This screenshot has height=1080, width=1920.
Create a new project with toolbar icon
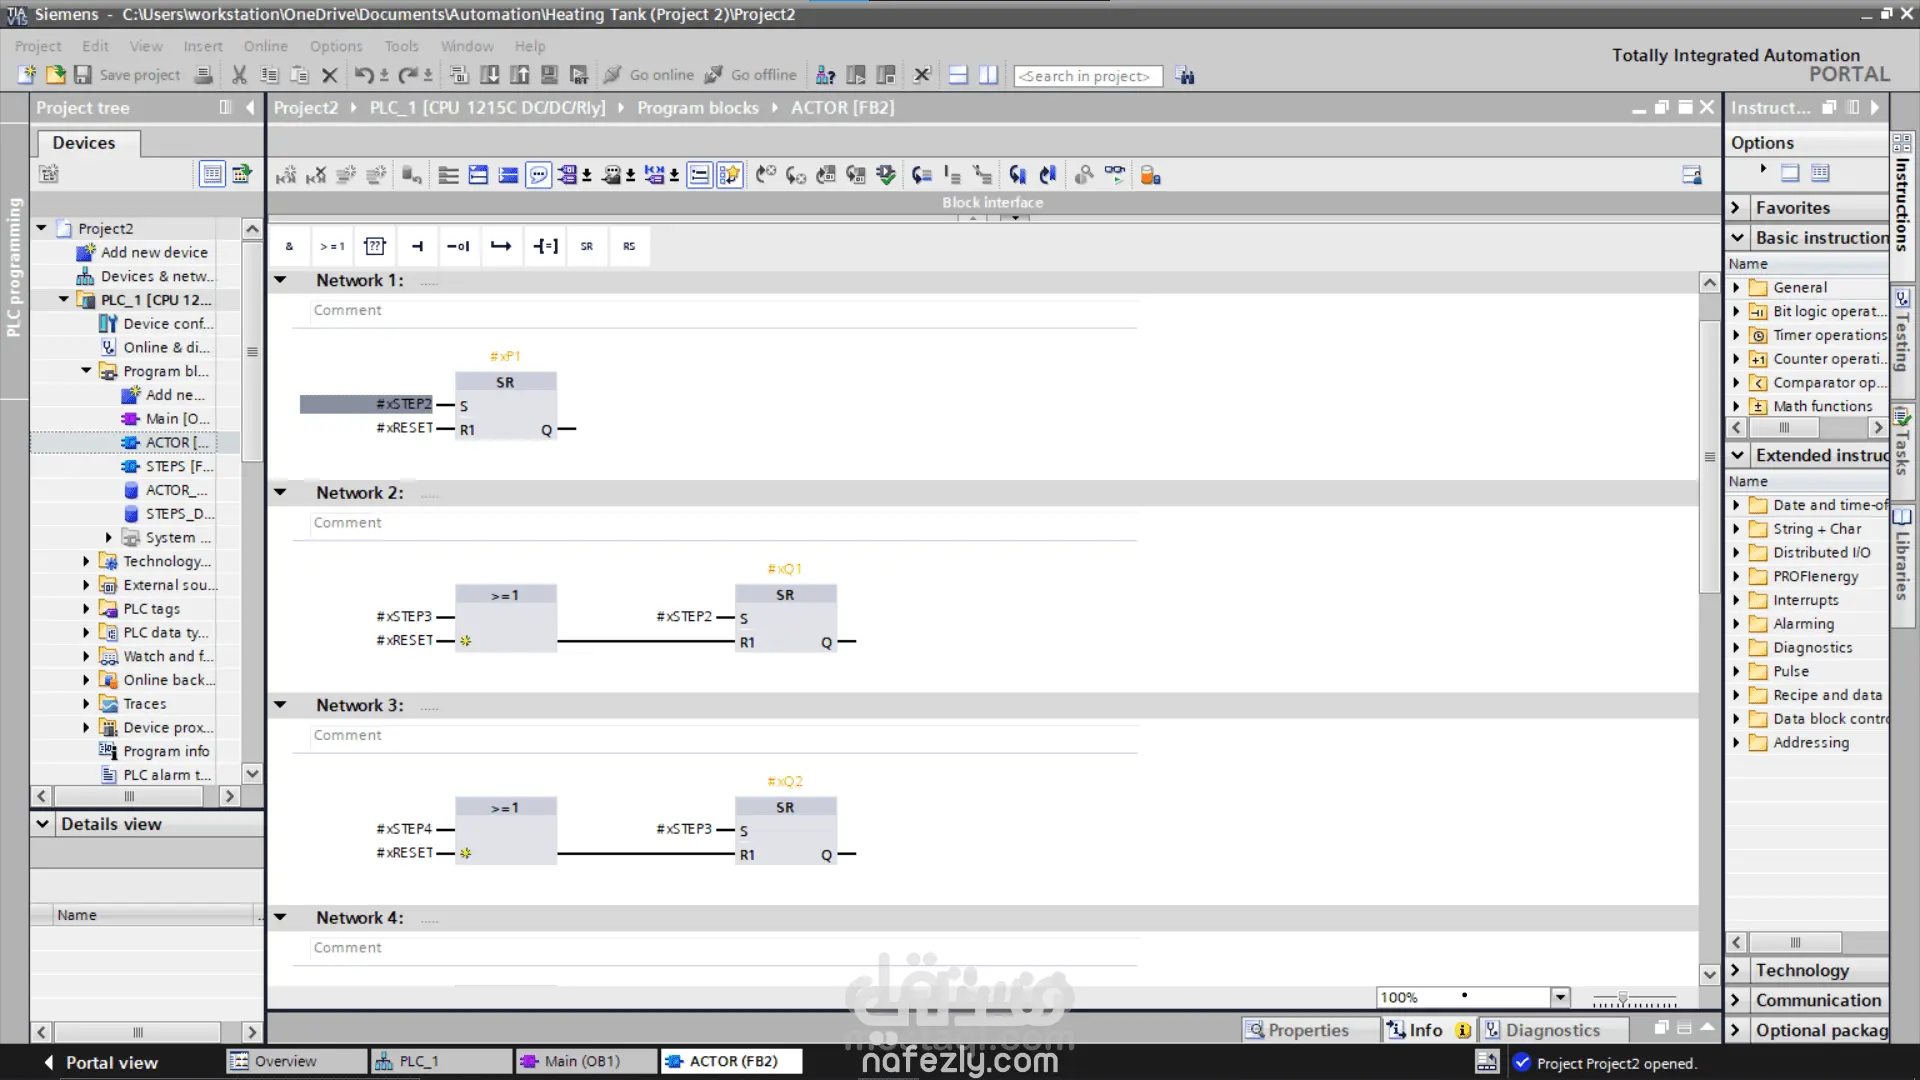pos(27,75)
